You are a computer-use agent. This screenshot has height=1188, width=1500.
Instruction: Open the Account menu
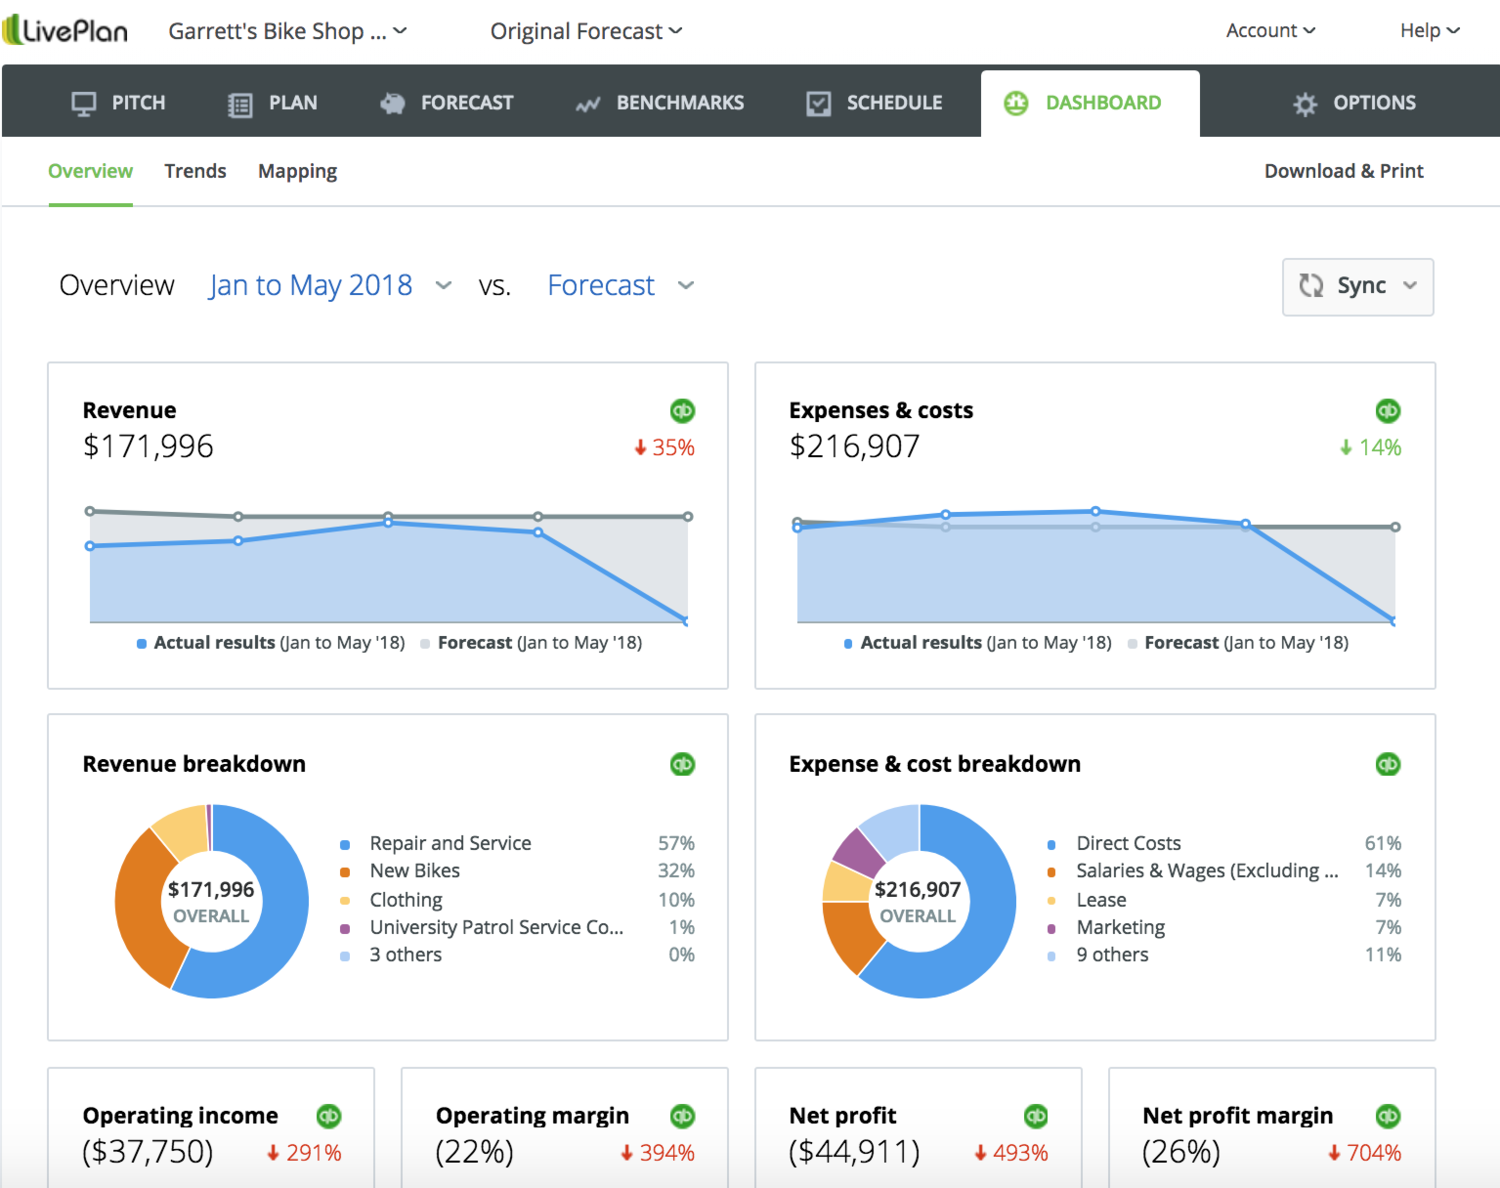pyautogui.click(x=1270, y=31)
